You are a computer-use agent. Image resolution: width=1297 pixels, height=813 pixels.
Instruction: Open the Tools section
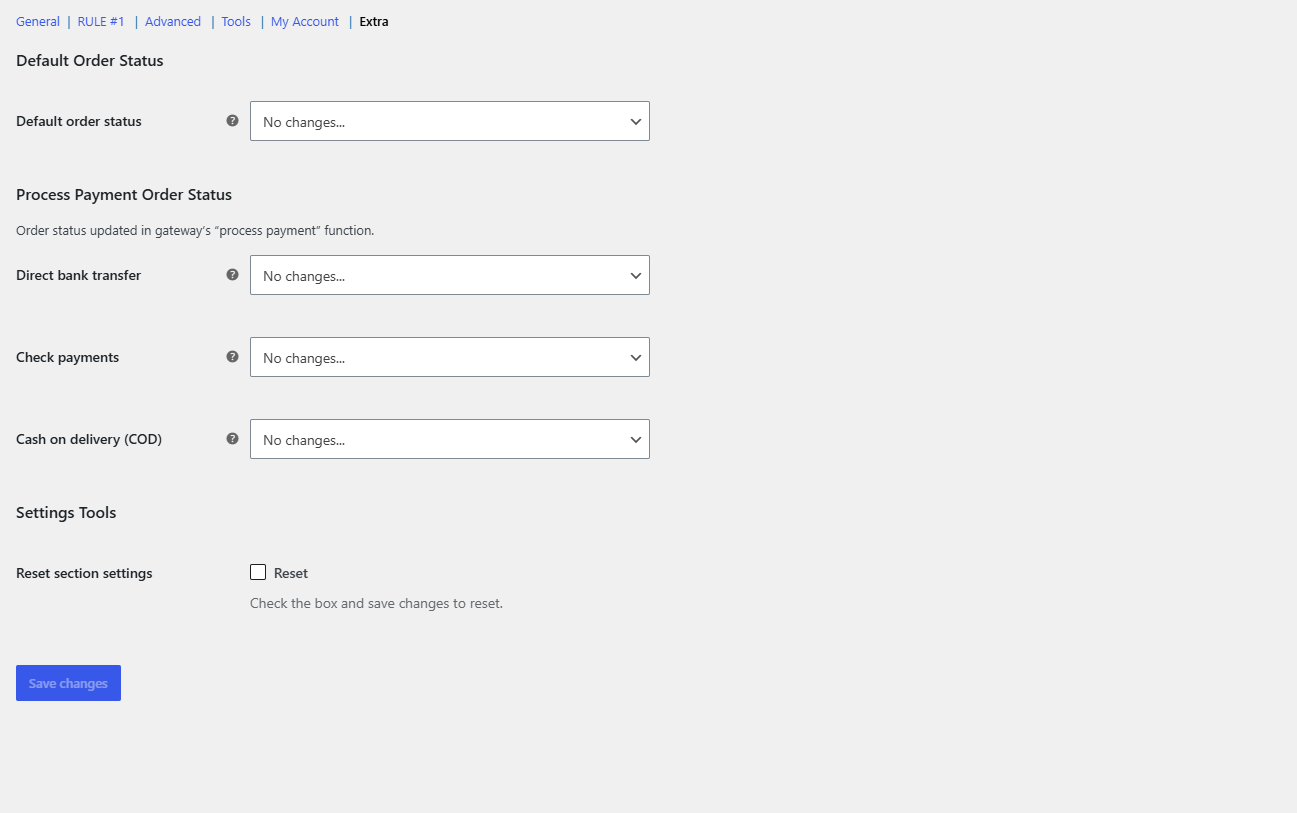tap(236, 22)
